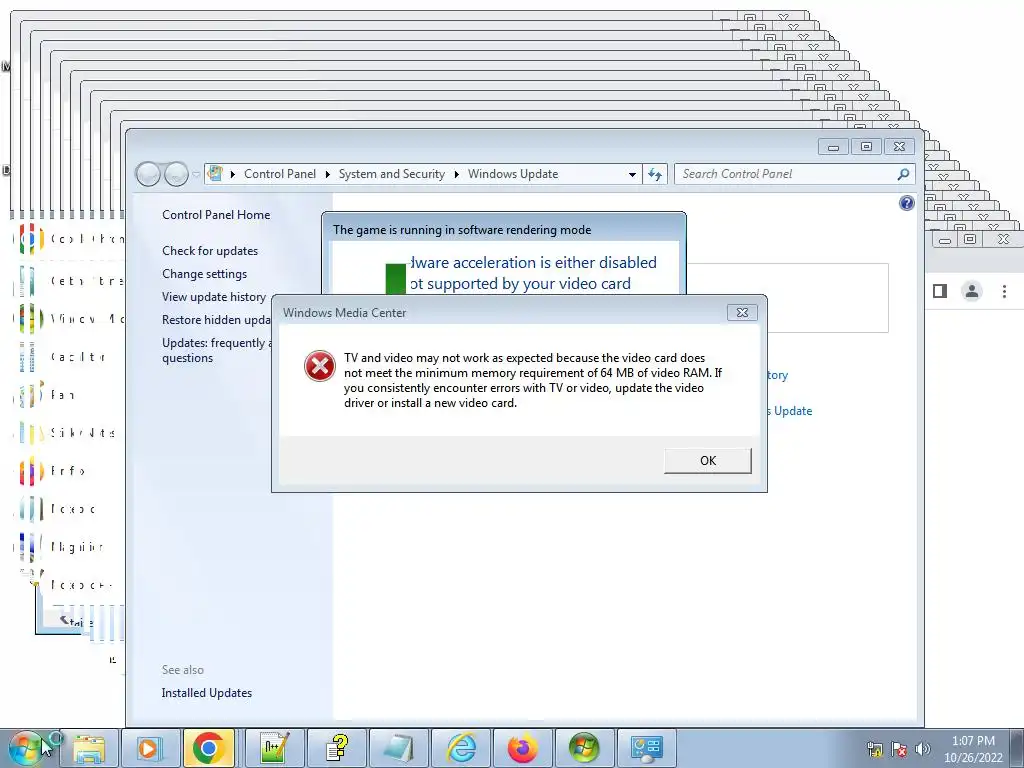Viewport: 1024px width, 768px height.
Task: Refresh the Windows Update page
Action: (x=655, y=174)
